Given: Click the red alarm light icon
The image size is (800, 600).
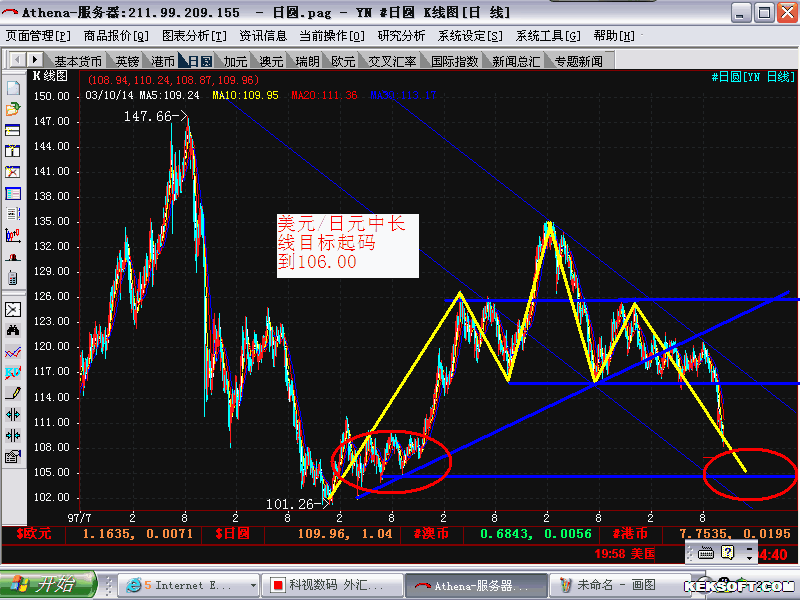Looking at the screenshot, I should (x=13, y=257).
